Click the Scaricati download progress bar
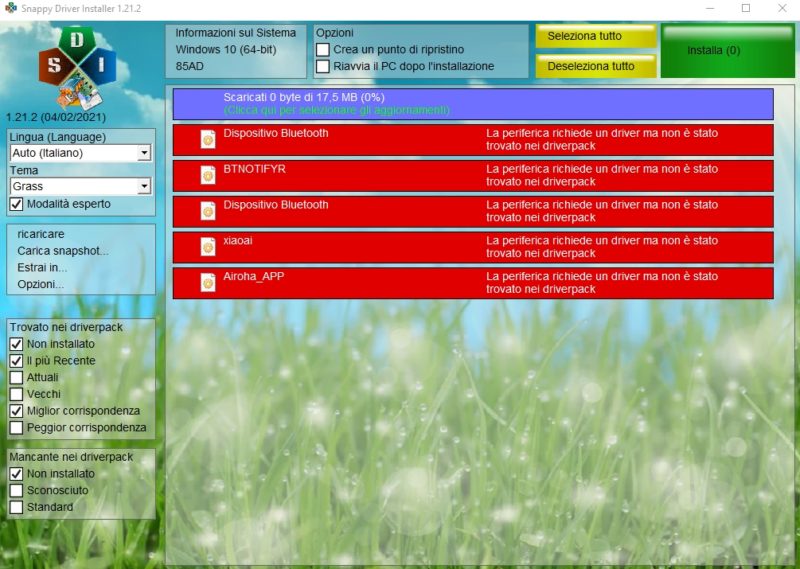Image resolution: width=800 pixels, height=569 pixels. pos(473,103)
